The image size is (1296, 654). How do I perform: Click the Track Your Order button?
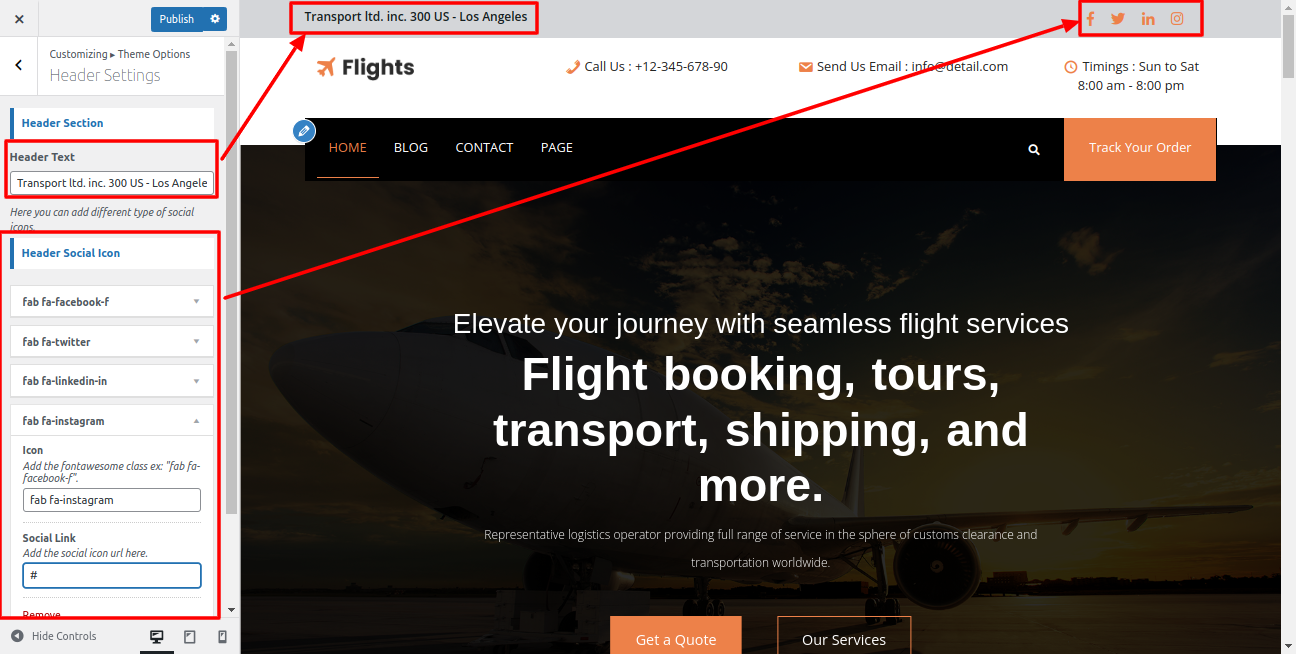(x=1140, y=149)
